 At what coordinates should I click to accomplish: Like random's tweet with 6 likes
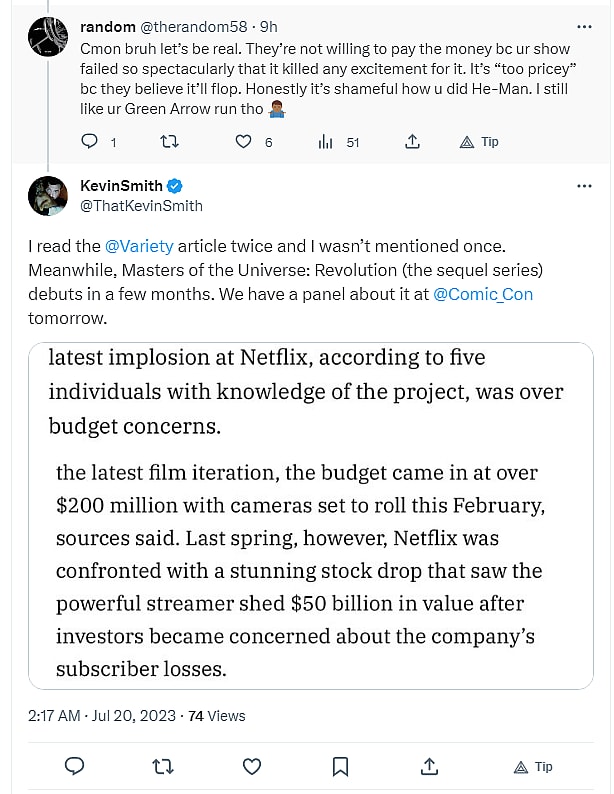click(x=244, y=142)
